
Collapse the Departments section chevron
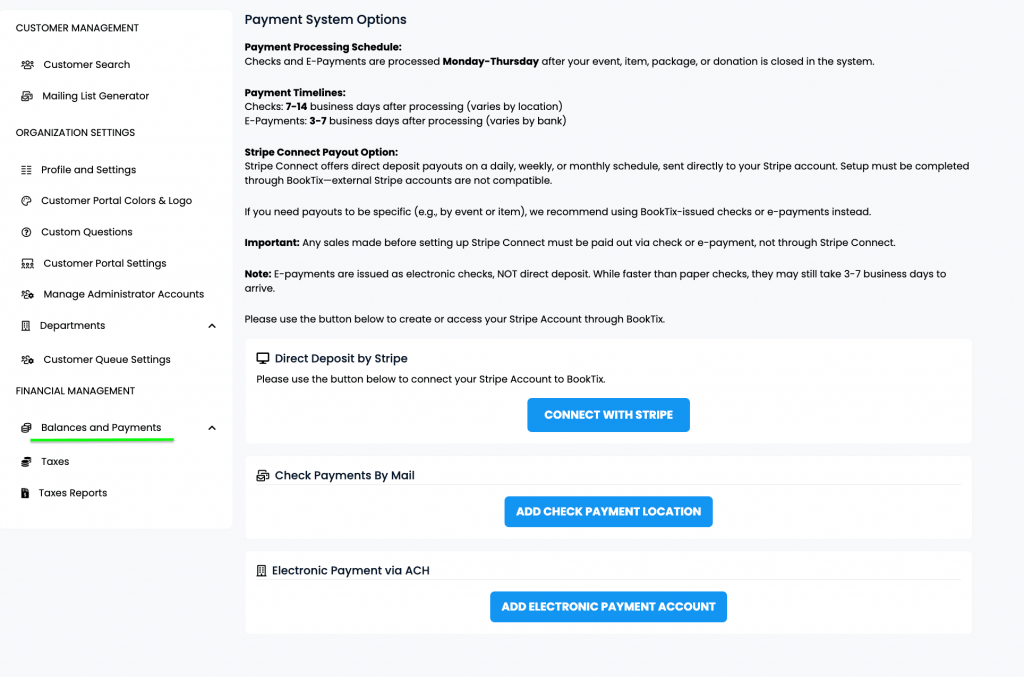(x=211, y=325)
